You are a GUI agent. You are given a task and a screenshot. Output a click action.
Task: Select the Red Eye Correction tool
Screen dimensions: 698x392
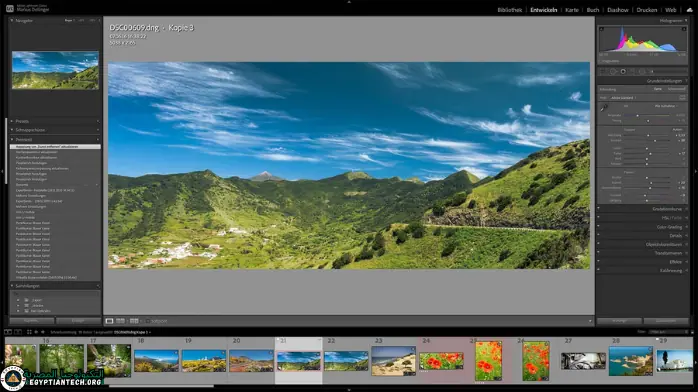(x=623, y=71)
